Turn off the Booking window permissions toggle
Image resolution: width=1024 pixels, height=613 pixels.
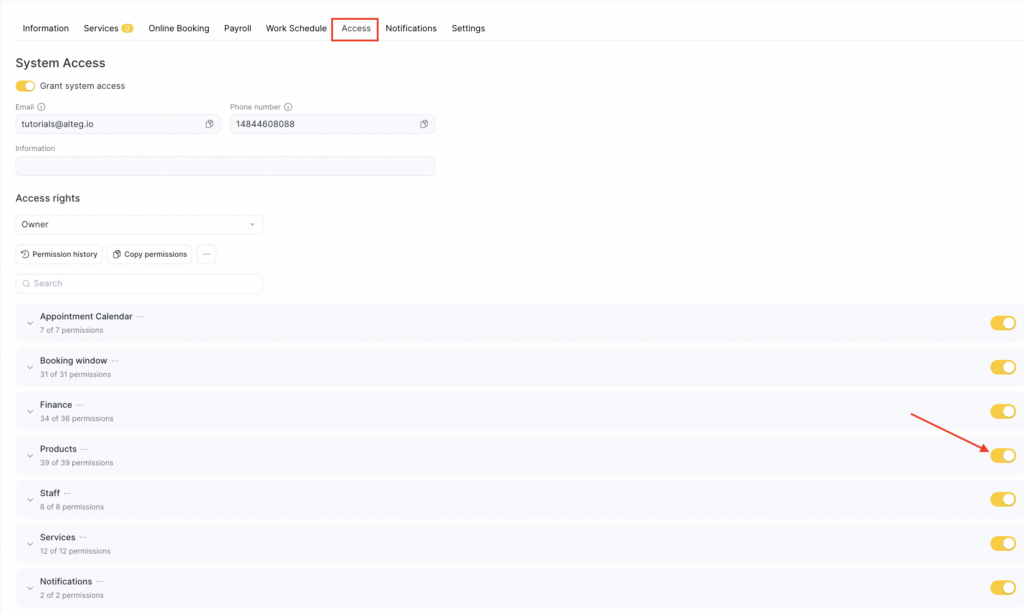(x=1002, y=367)
